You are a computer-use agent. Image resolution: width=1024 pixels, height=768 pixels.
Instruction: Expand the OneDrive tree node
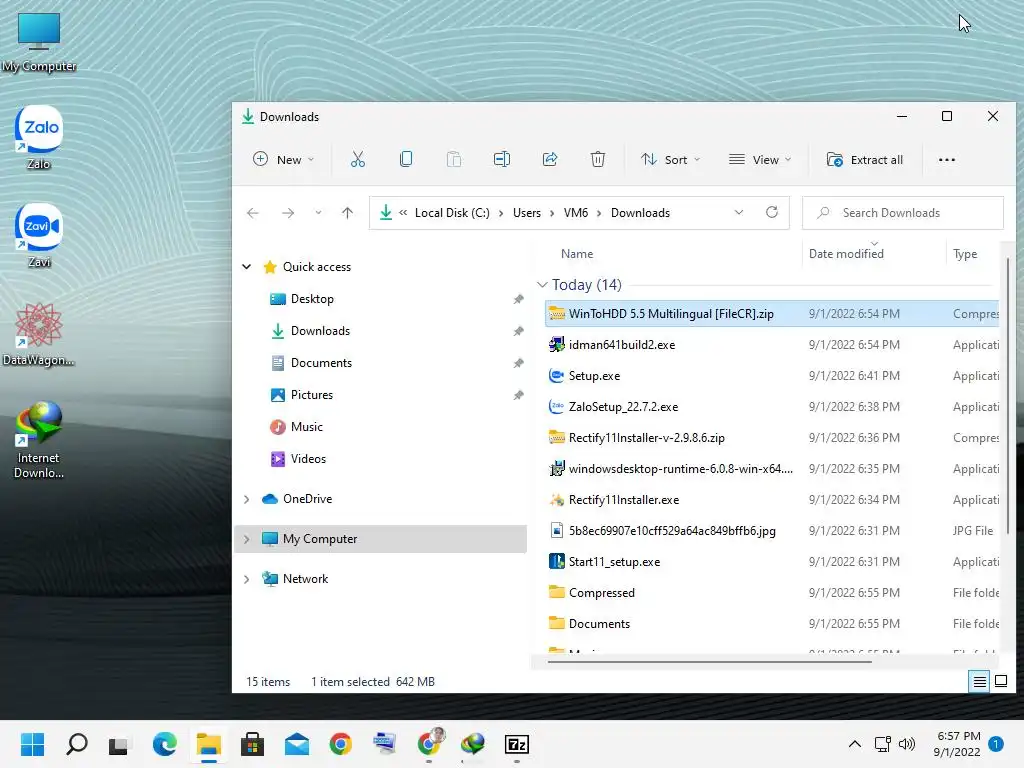247,499
